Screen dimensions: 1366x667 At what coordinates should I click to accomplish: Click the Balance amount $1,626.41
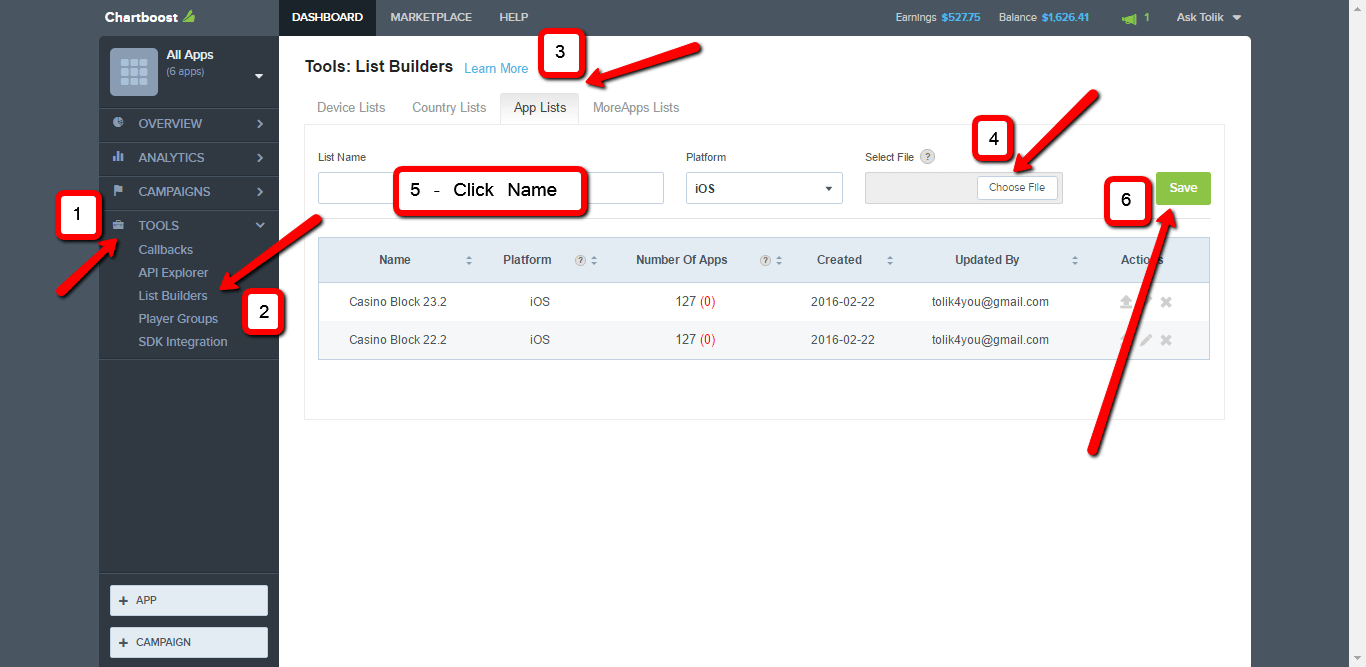point(1065,17)
